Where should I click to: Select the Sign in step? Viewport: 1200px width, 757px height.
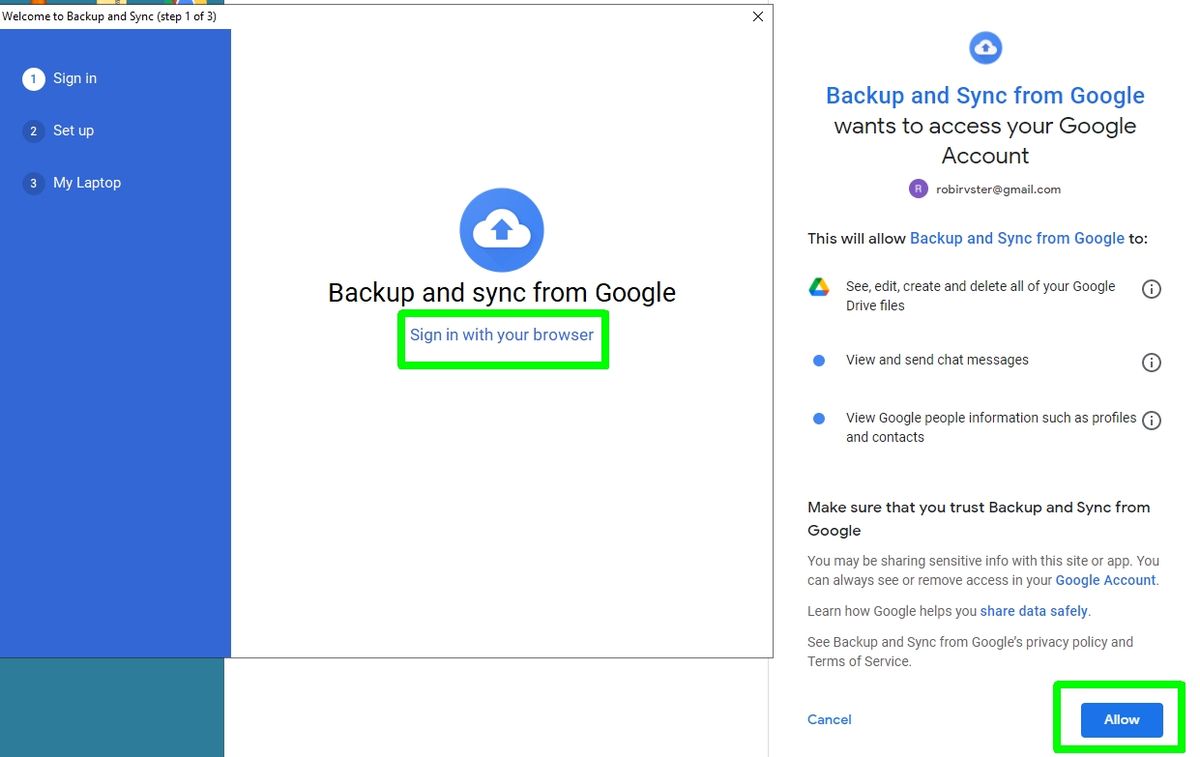(74, 78)
